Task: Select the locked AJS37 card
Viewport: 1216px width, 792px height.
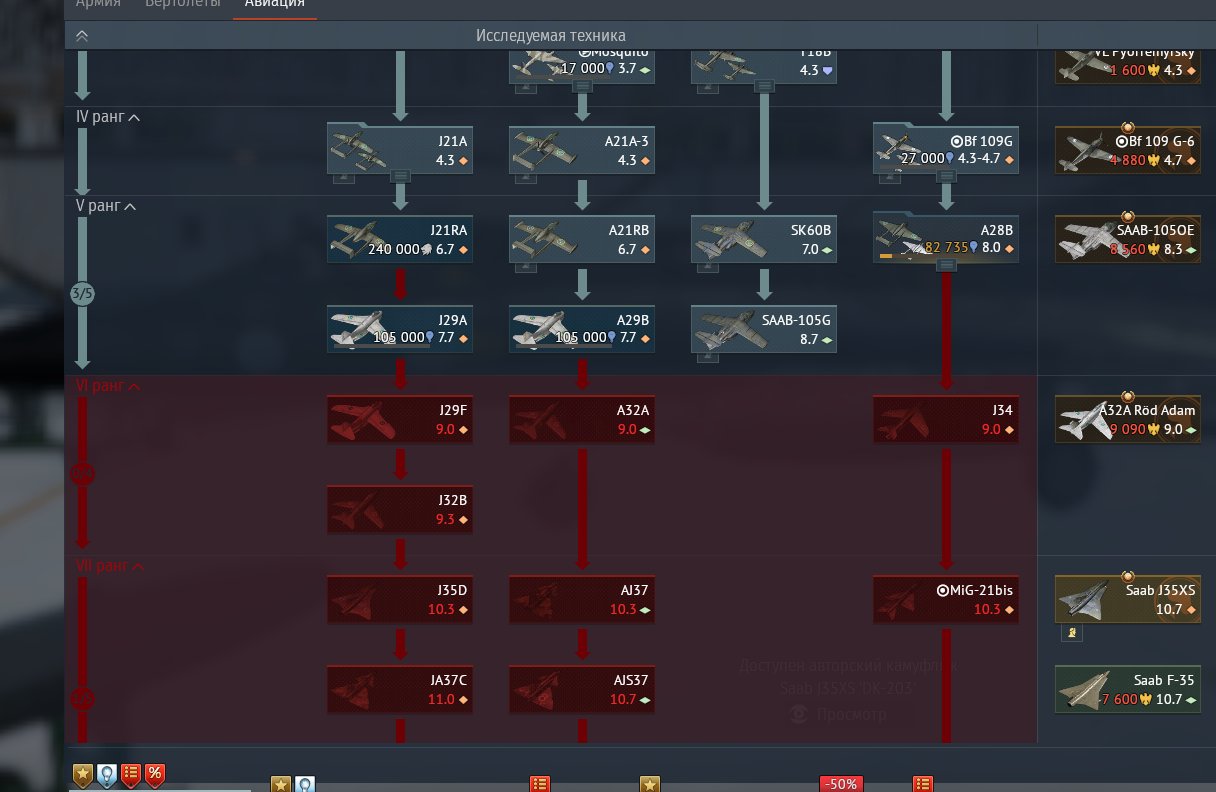Action: [582, 688]
